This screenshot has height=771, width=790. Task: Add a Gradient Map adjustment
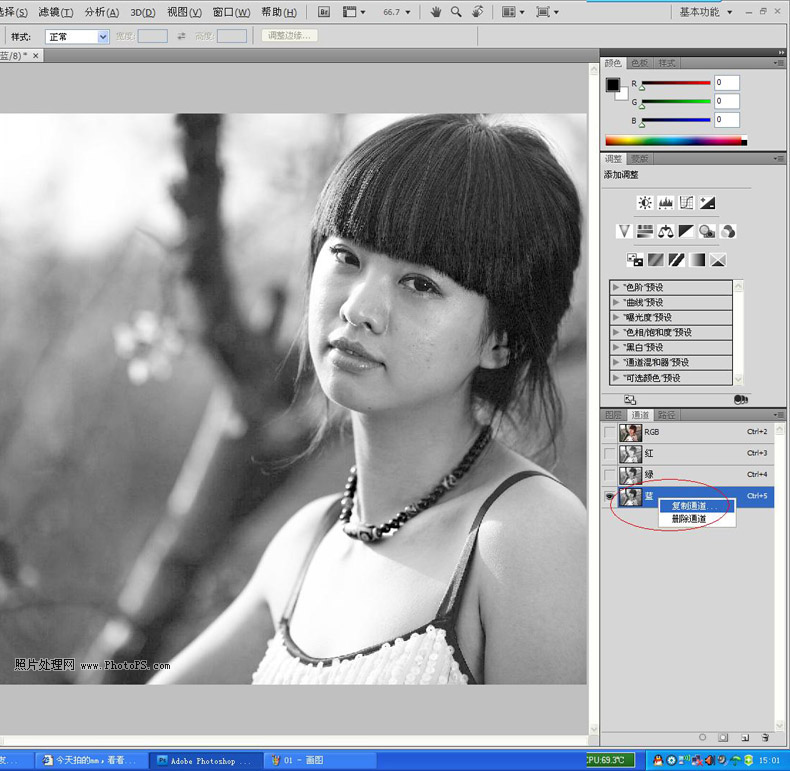(x=697, y=260)
